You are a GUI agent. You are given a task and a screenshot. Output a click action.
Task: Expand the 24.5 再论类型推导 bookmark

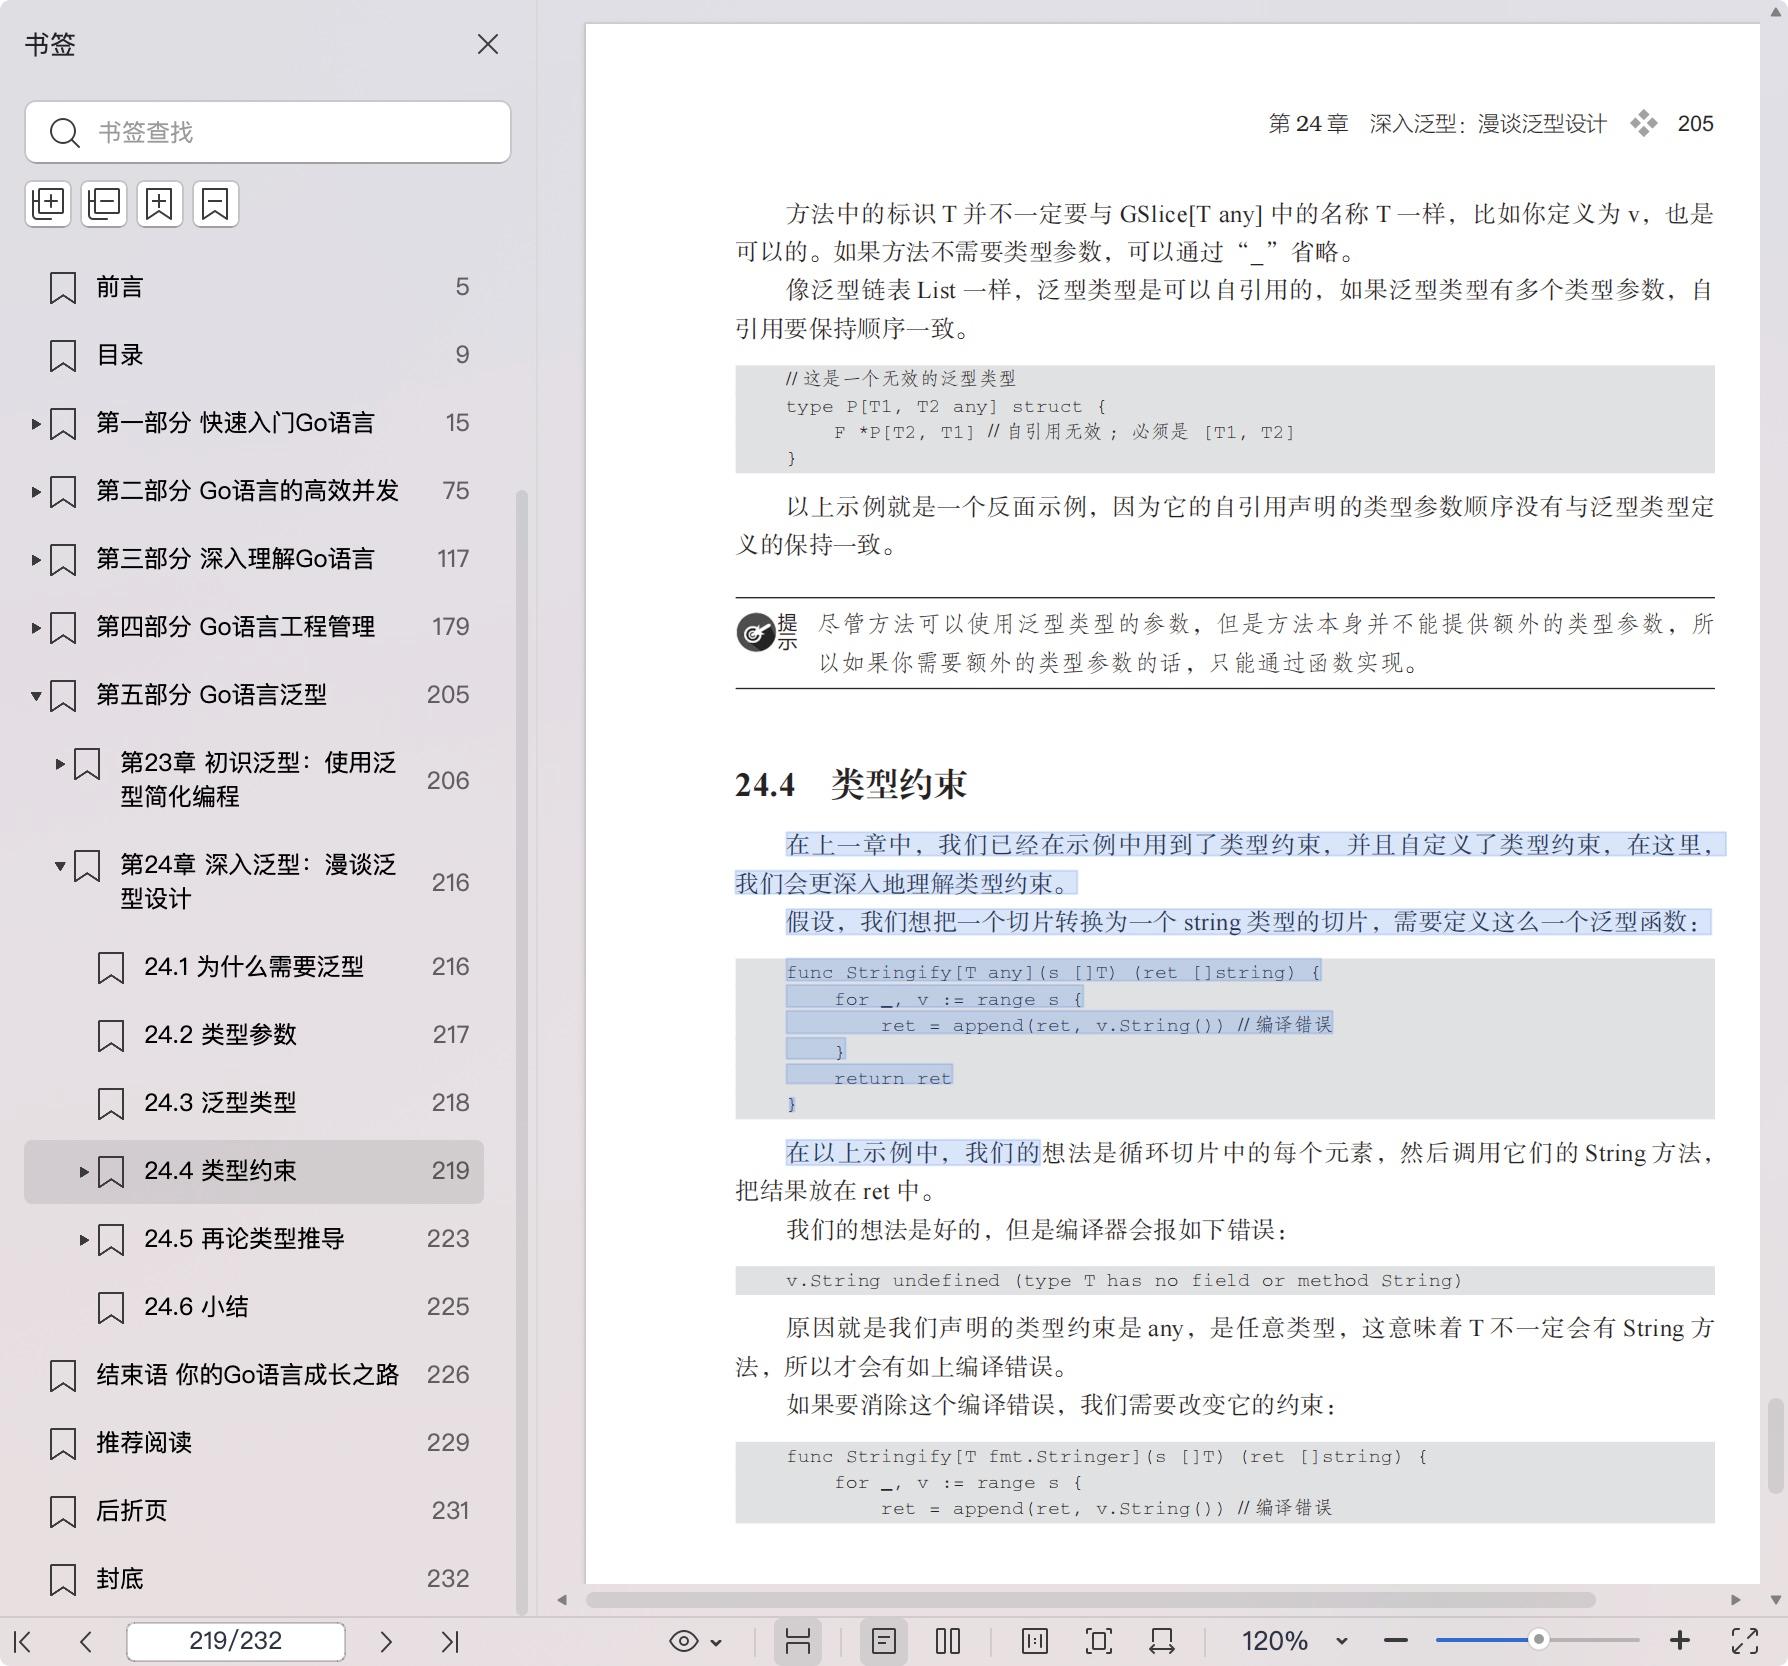tap(84, 1240)
